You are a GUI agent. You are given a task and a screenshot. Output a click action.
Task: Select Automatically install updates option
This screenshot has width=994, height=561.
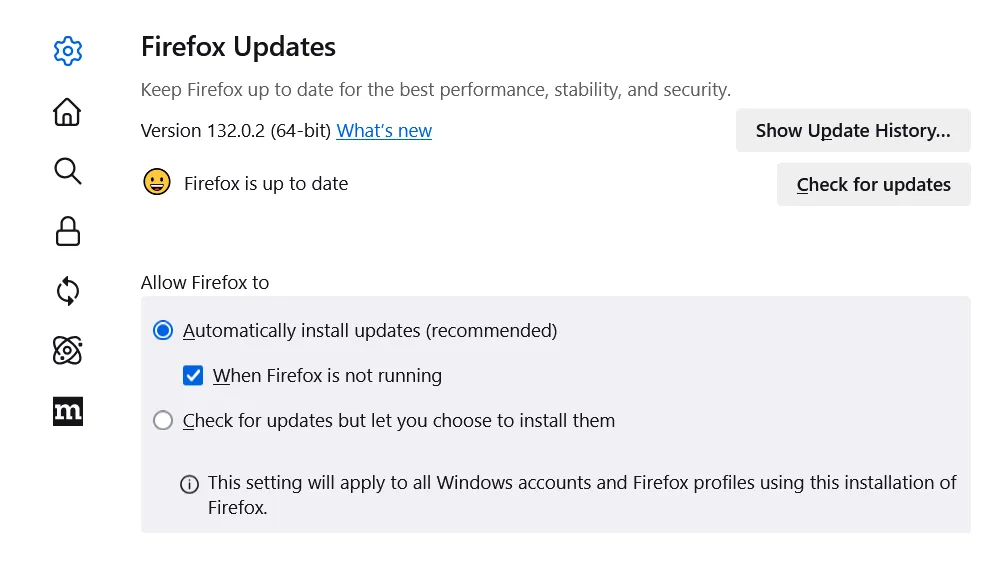[x=163, y=331]
